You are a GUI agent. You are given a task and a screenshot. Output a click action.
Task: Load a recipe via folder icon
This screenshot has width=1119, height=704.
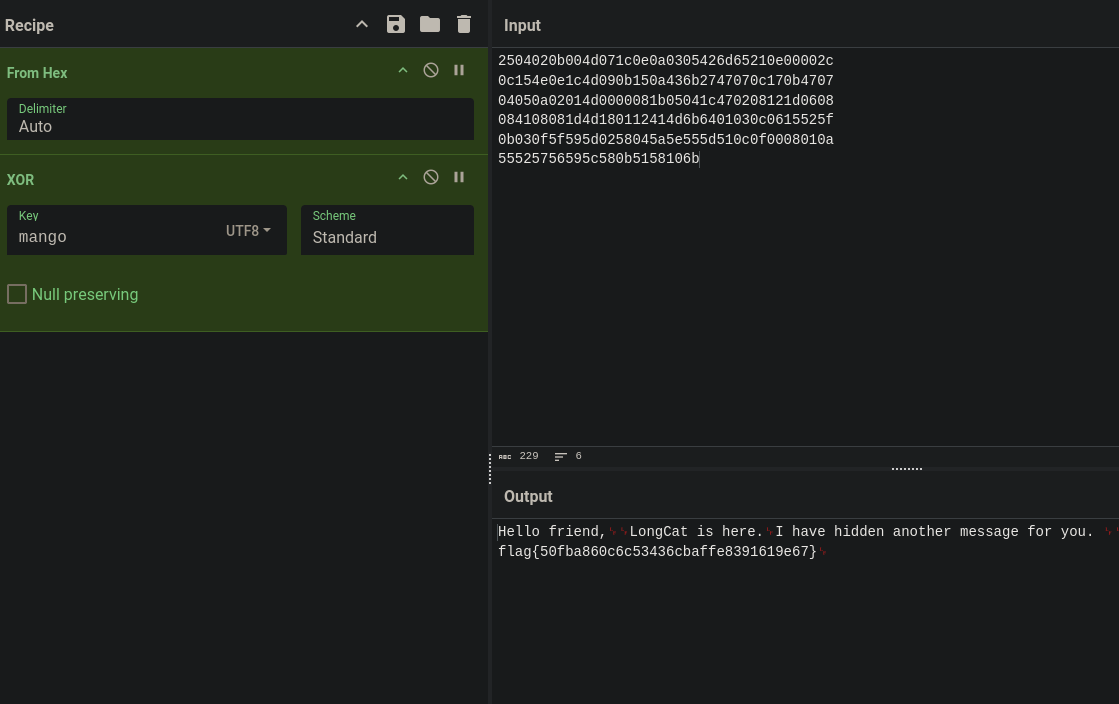coord(430,24)
